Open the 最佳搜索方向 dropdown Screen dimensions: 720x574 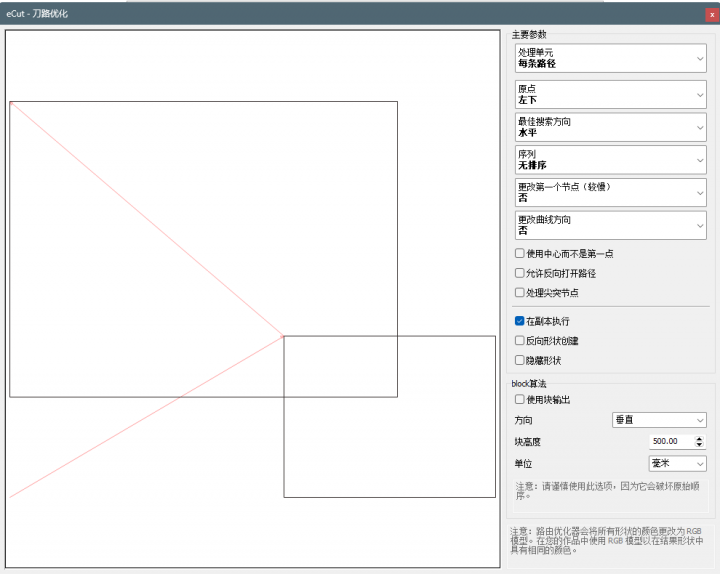610,127
